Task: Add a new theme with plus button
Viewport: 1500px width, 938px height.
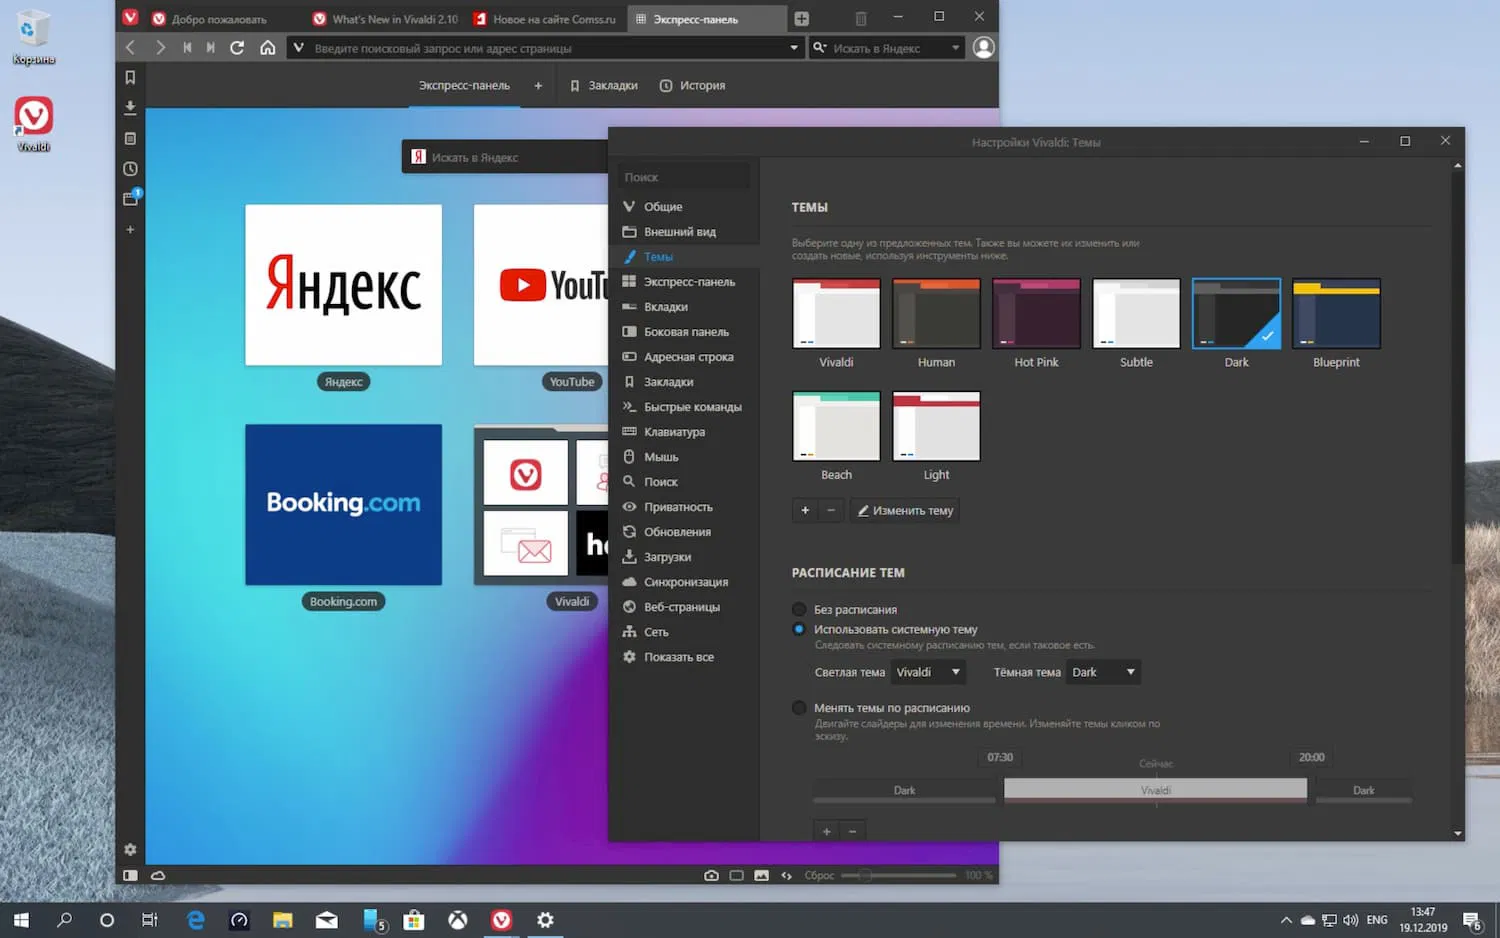Action: 805,510
